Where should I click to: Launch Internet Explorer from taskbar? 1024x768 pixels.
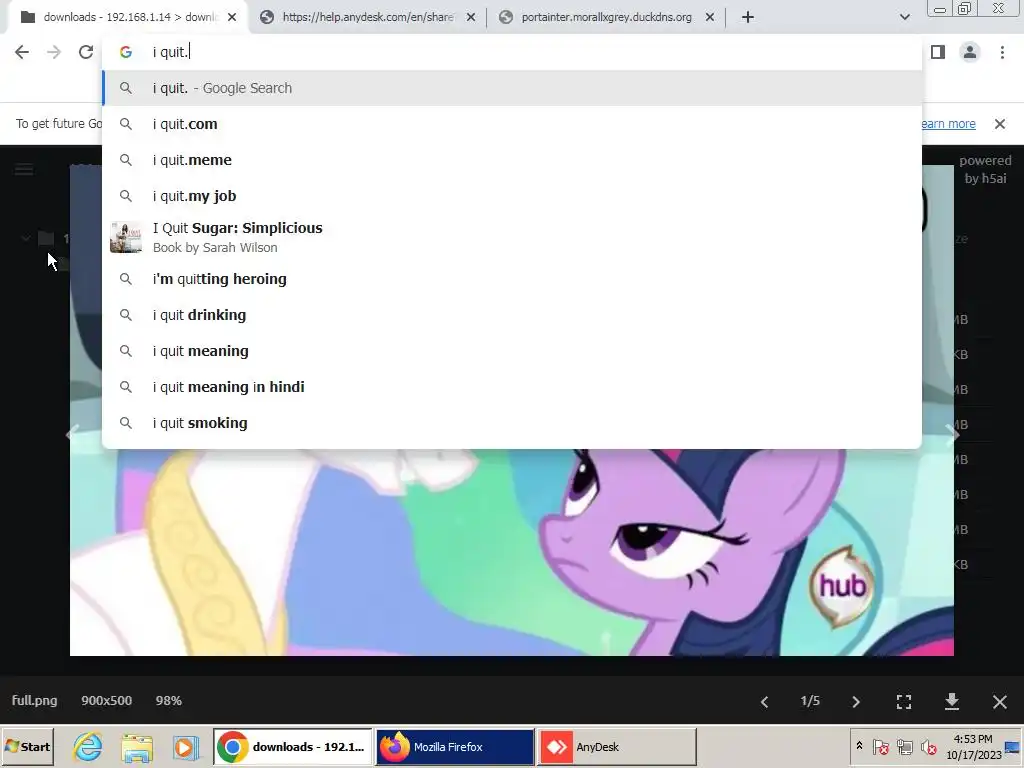(88, 746)
